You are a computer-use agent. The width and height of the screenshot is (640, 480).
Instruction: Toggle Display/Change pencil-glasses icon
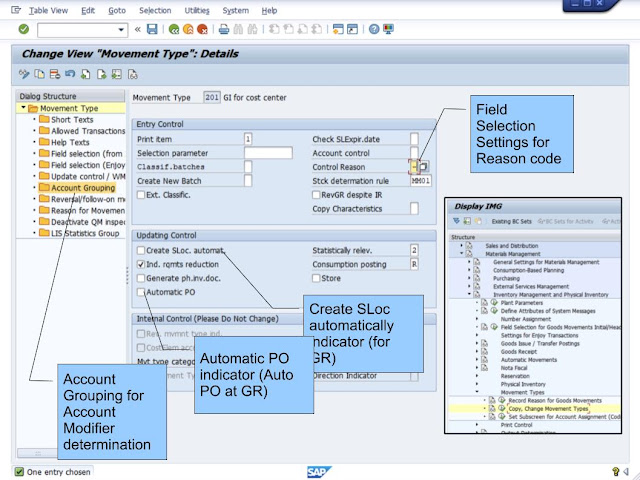24,74
